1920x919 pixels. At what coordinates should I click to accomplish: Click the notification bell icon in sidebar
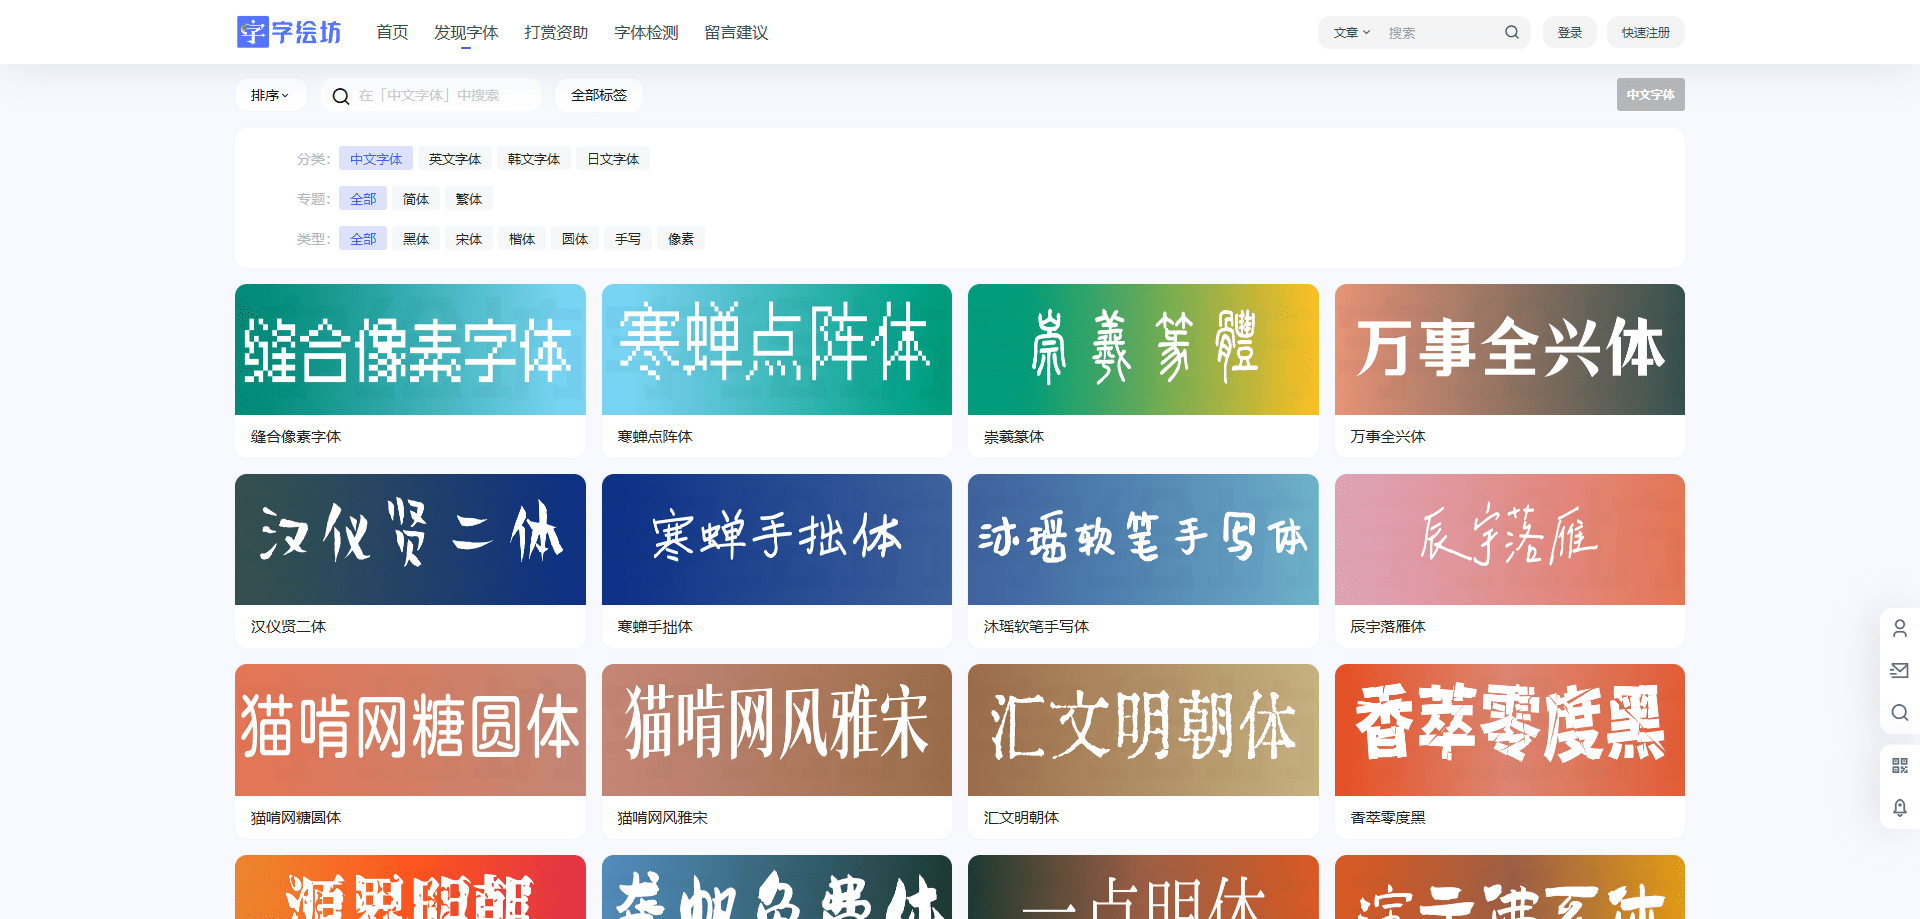[1899, 808]
